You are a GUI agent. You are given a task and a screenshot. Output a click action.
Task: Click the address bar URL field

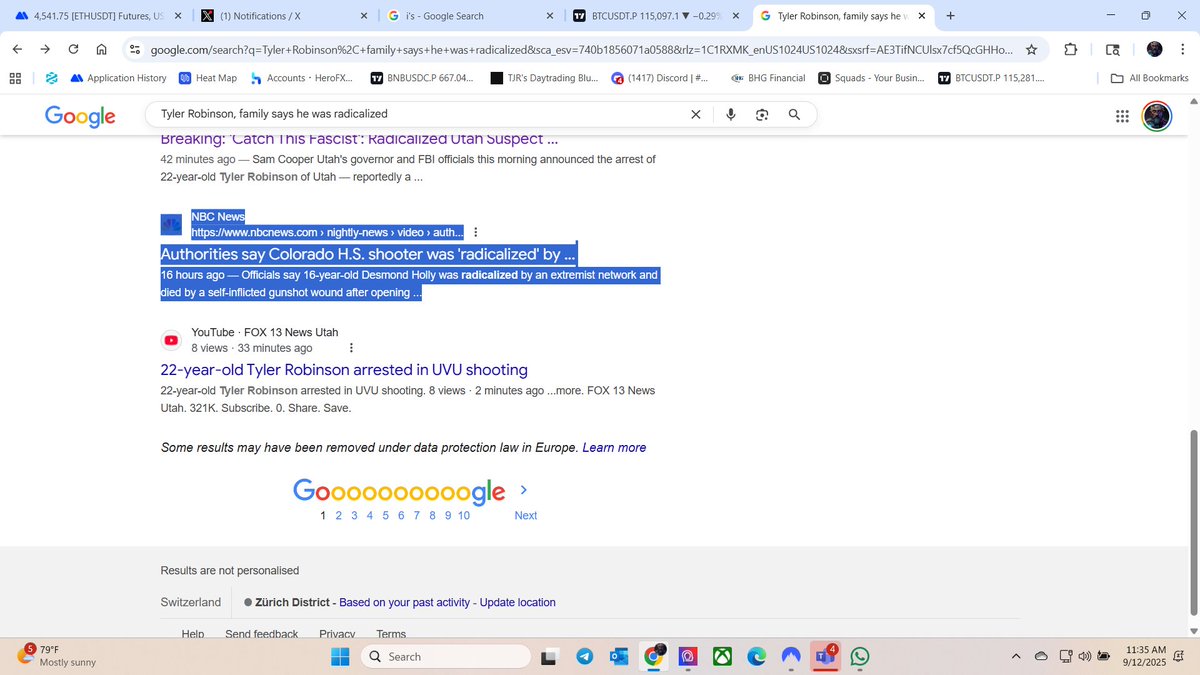580,50
